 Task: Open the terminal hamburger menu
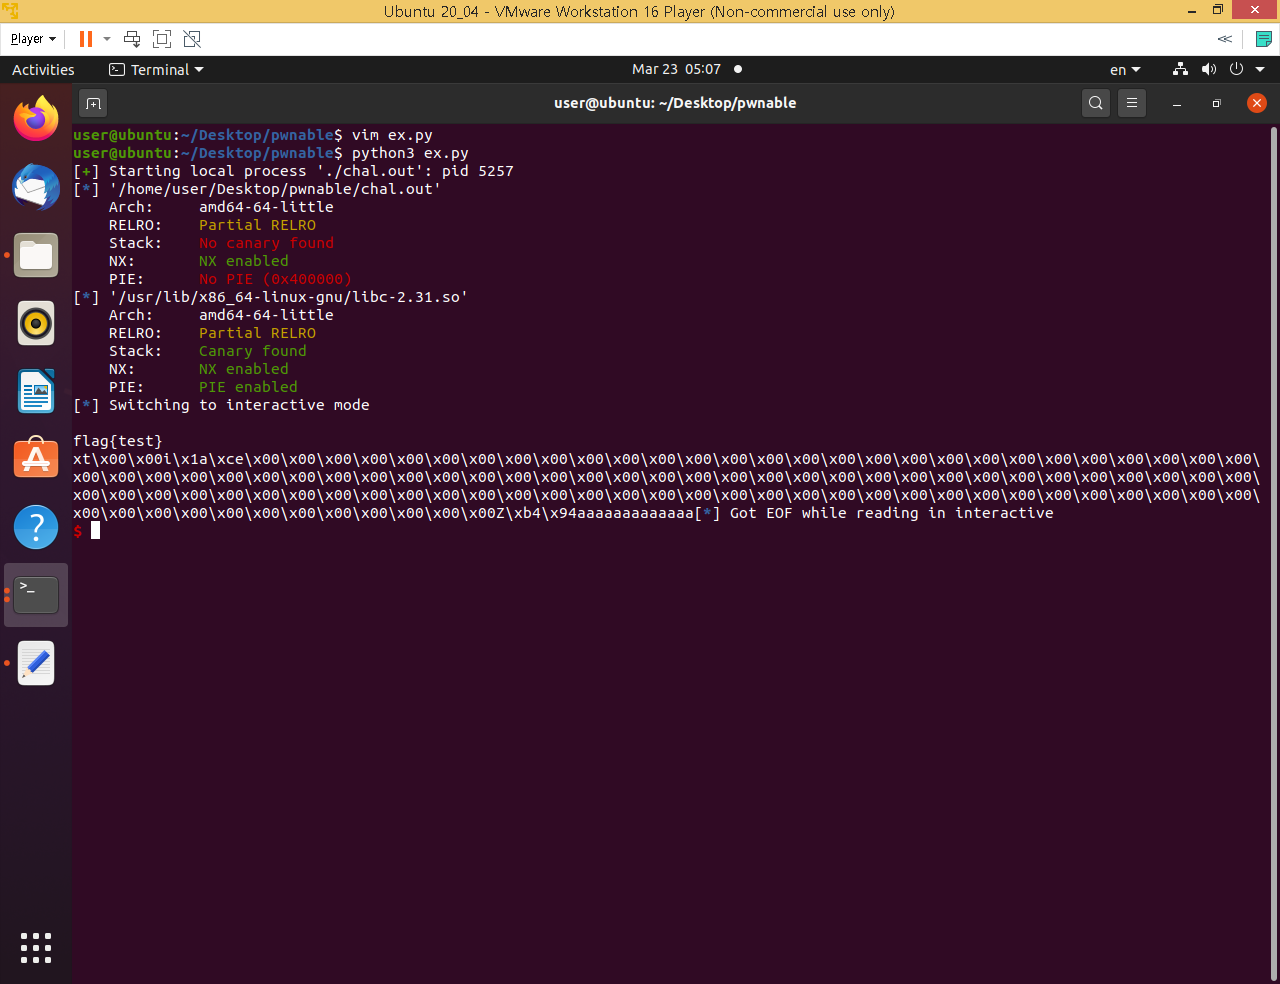tap(1132, 103)
